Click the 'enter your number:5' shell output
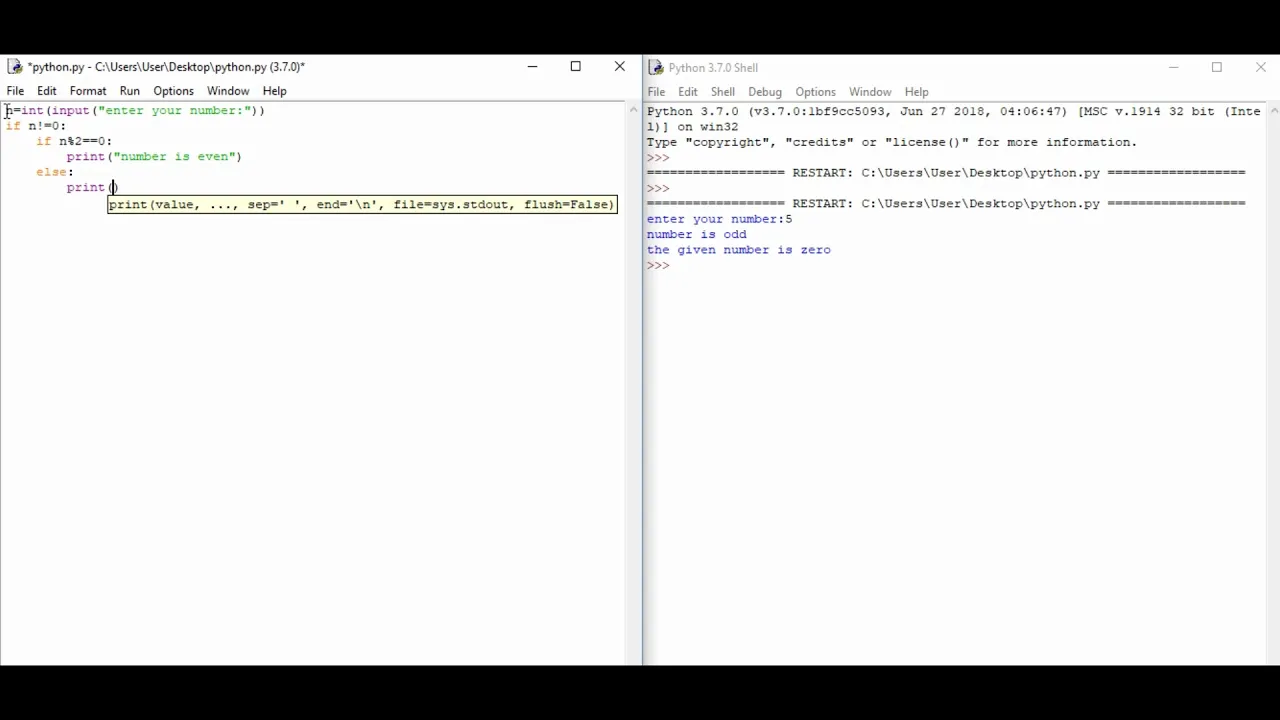This screenshot has width=1280, height=720. click(719, 219)
